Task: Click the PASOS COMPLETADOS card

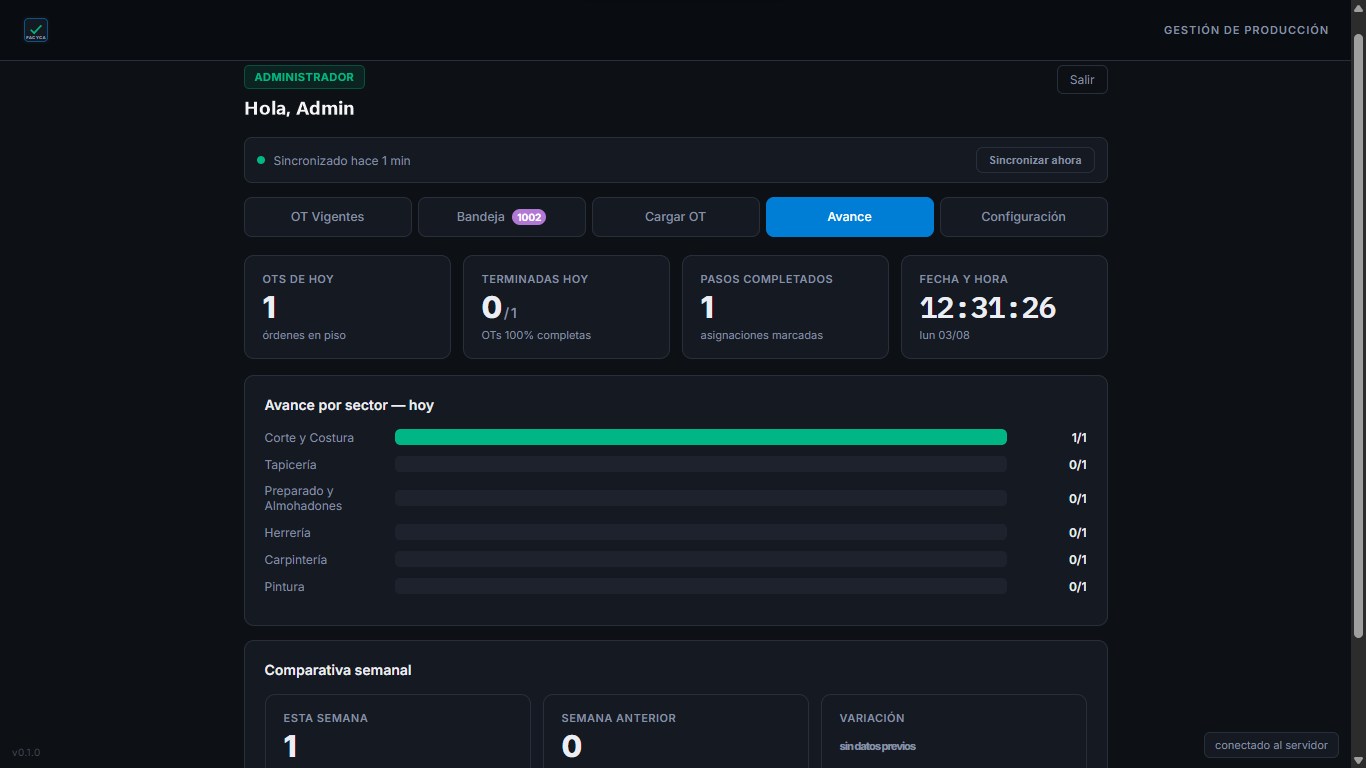Action: tap(785, 307)
